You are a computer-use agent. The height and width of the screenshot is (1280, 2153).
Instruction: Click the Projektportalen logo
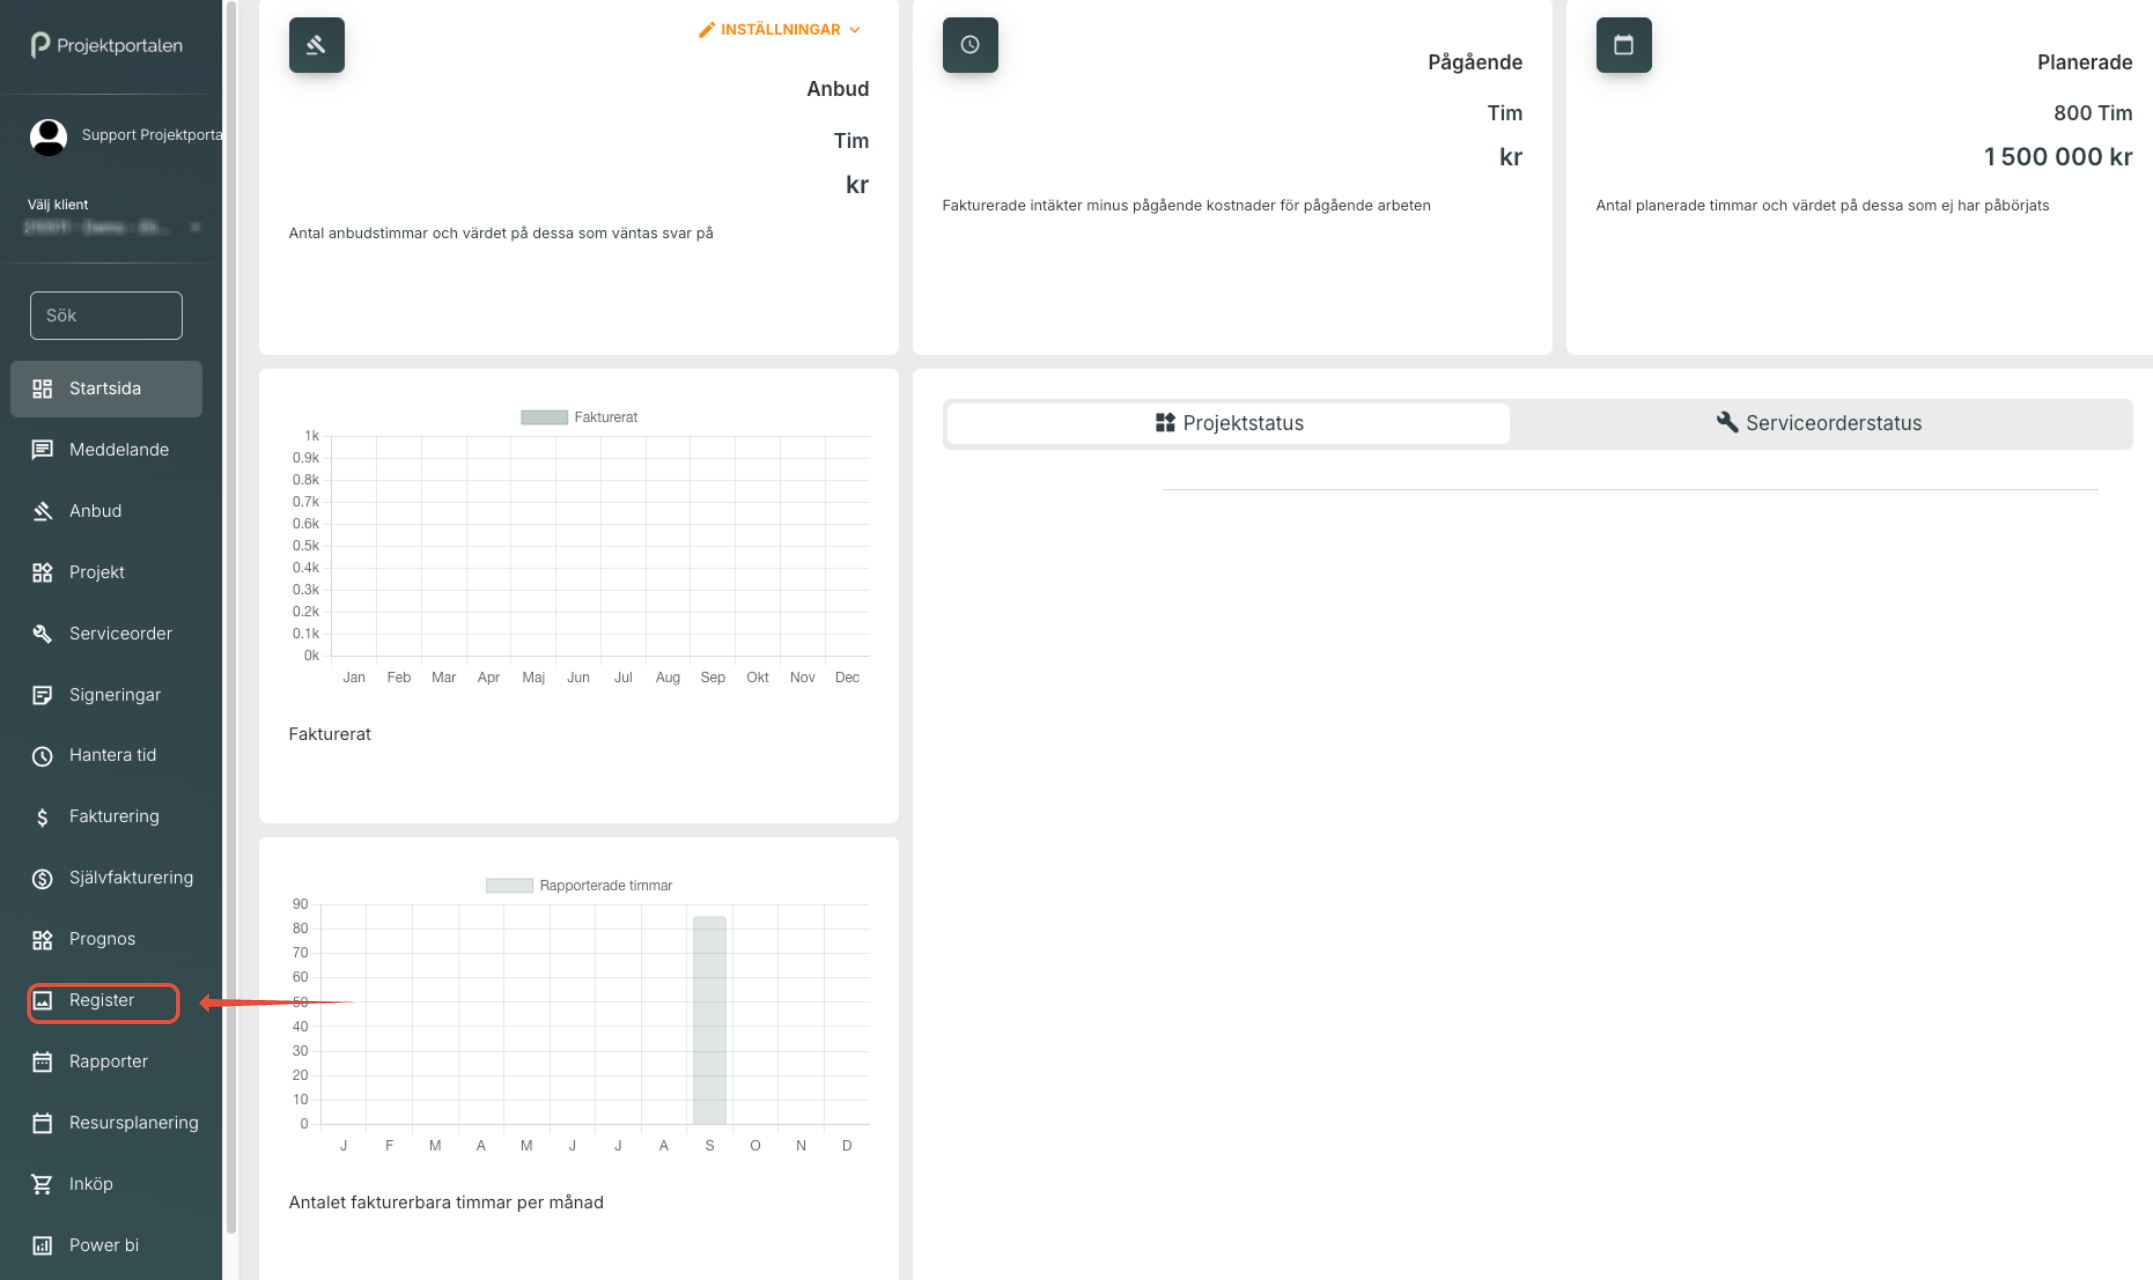[107, 45]
